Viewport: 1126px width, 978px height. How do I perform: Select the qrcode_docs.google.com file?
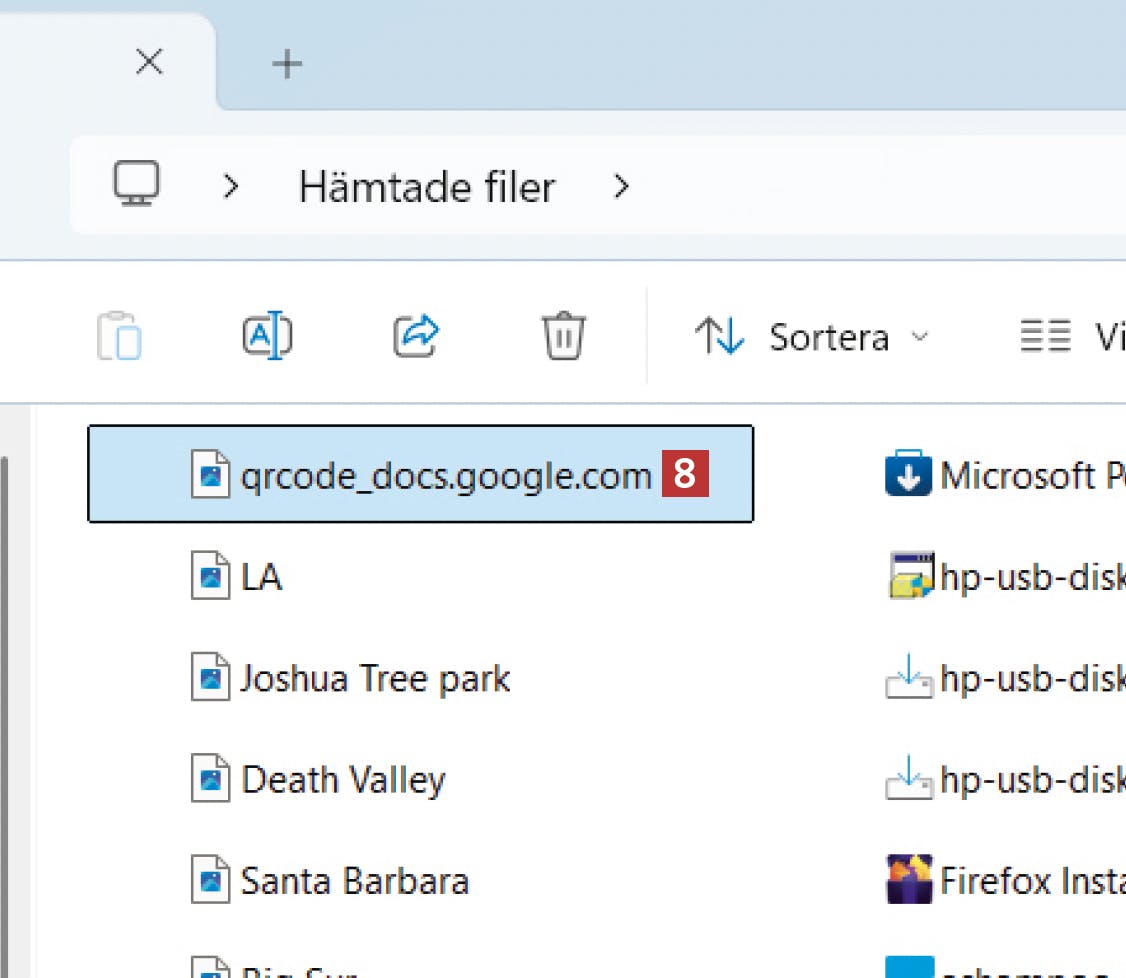tap(445, 475)
